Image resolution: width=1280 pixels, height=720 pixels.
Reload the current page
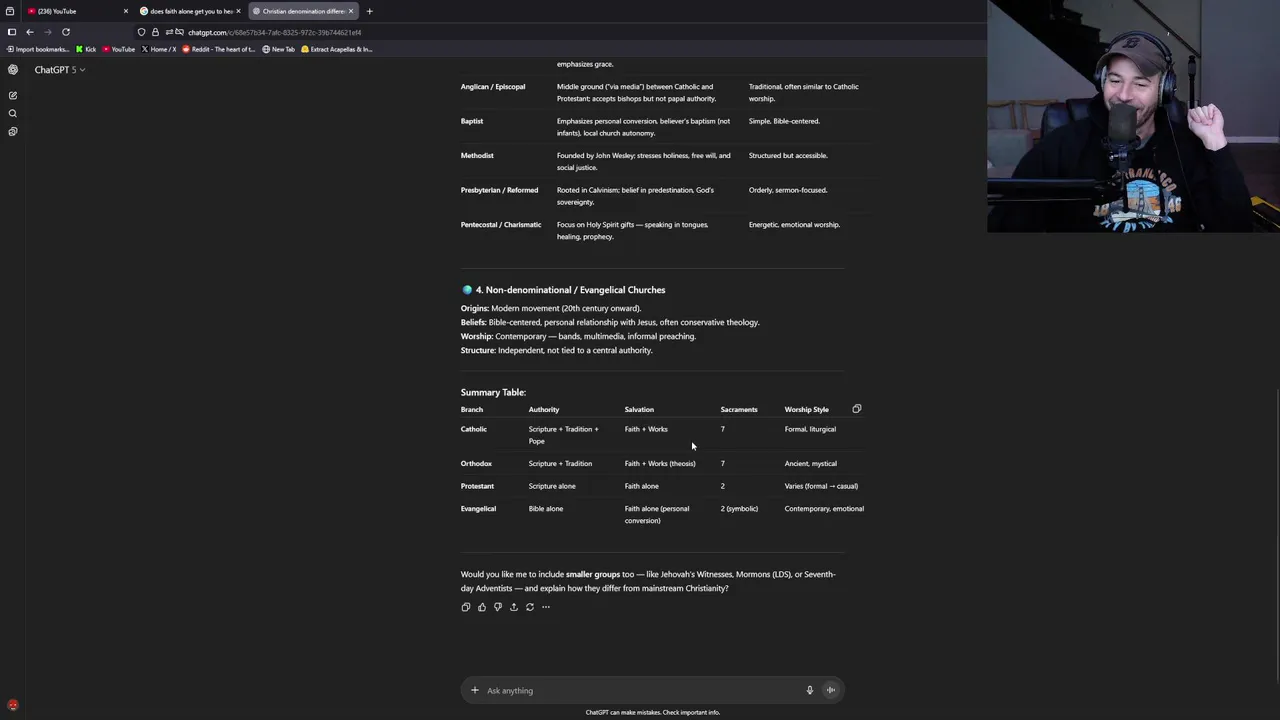tap(66, 32)
